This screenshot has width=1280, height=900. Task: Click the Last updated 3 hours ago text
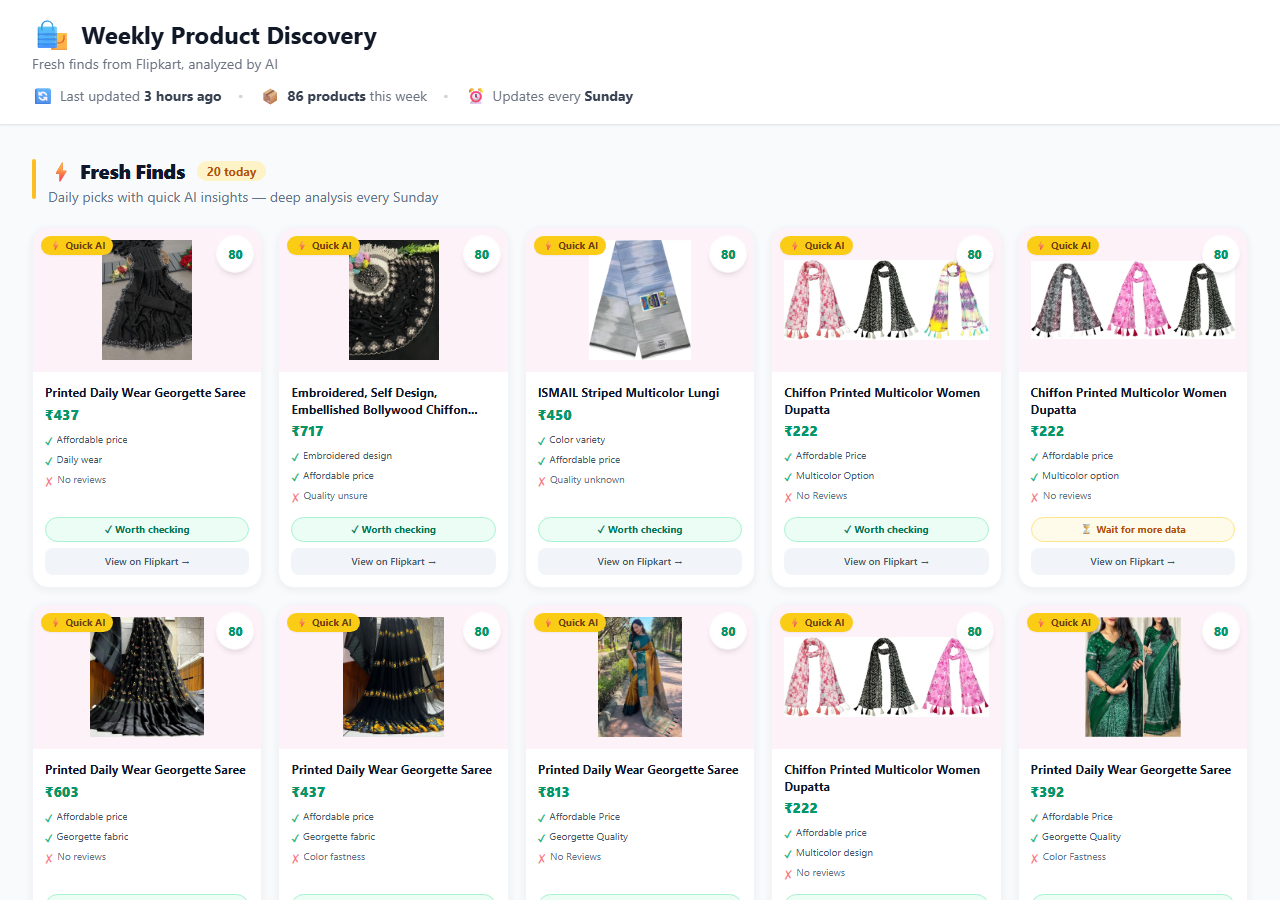point(141,96)
